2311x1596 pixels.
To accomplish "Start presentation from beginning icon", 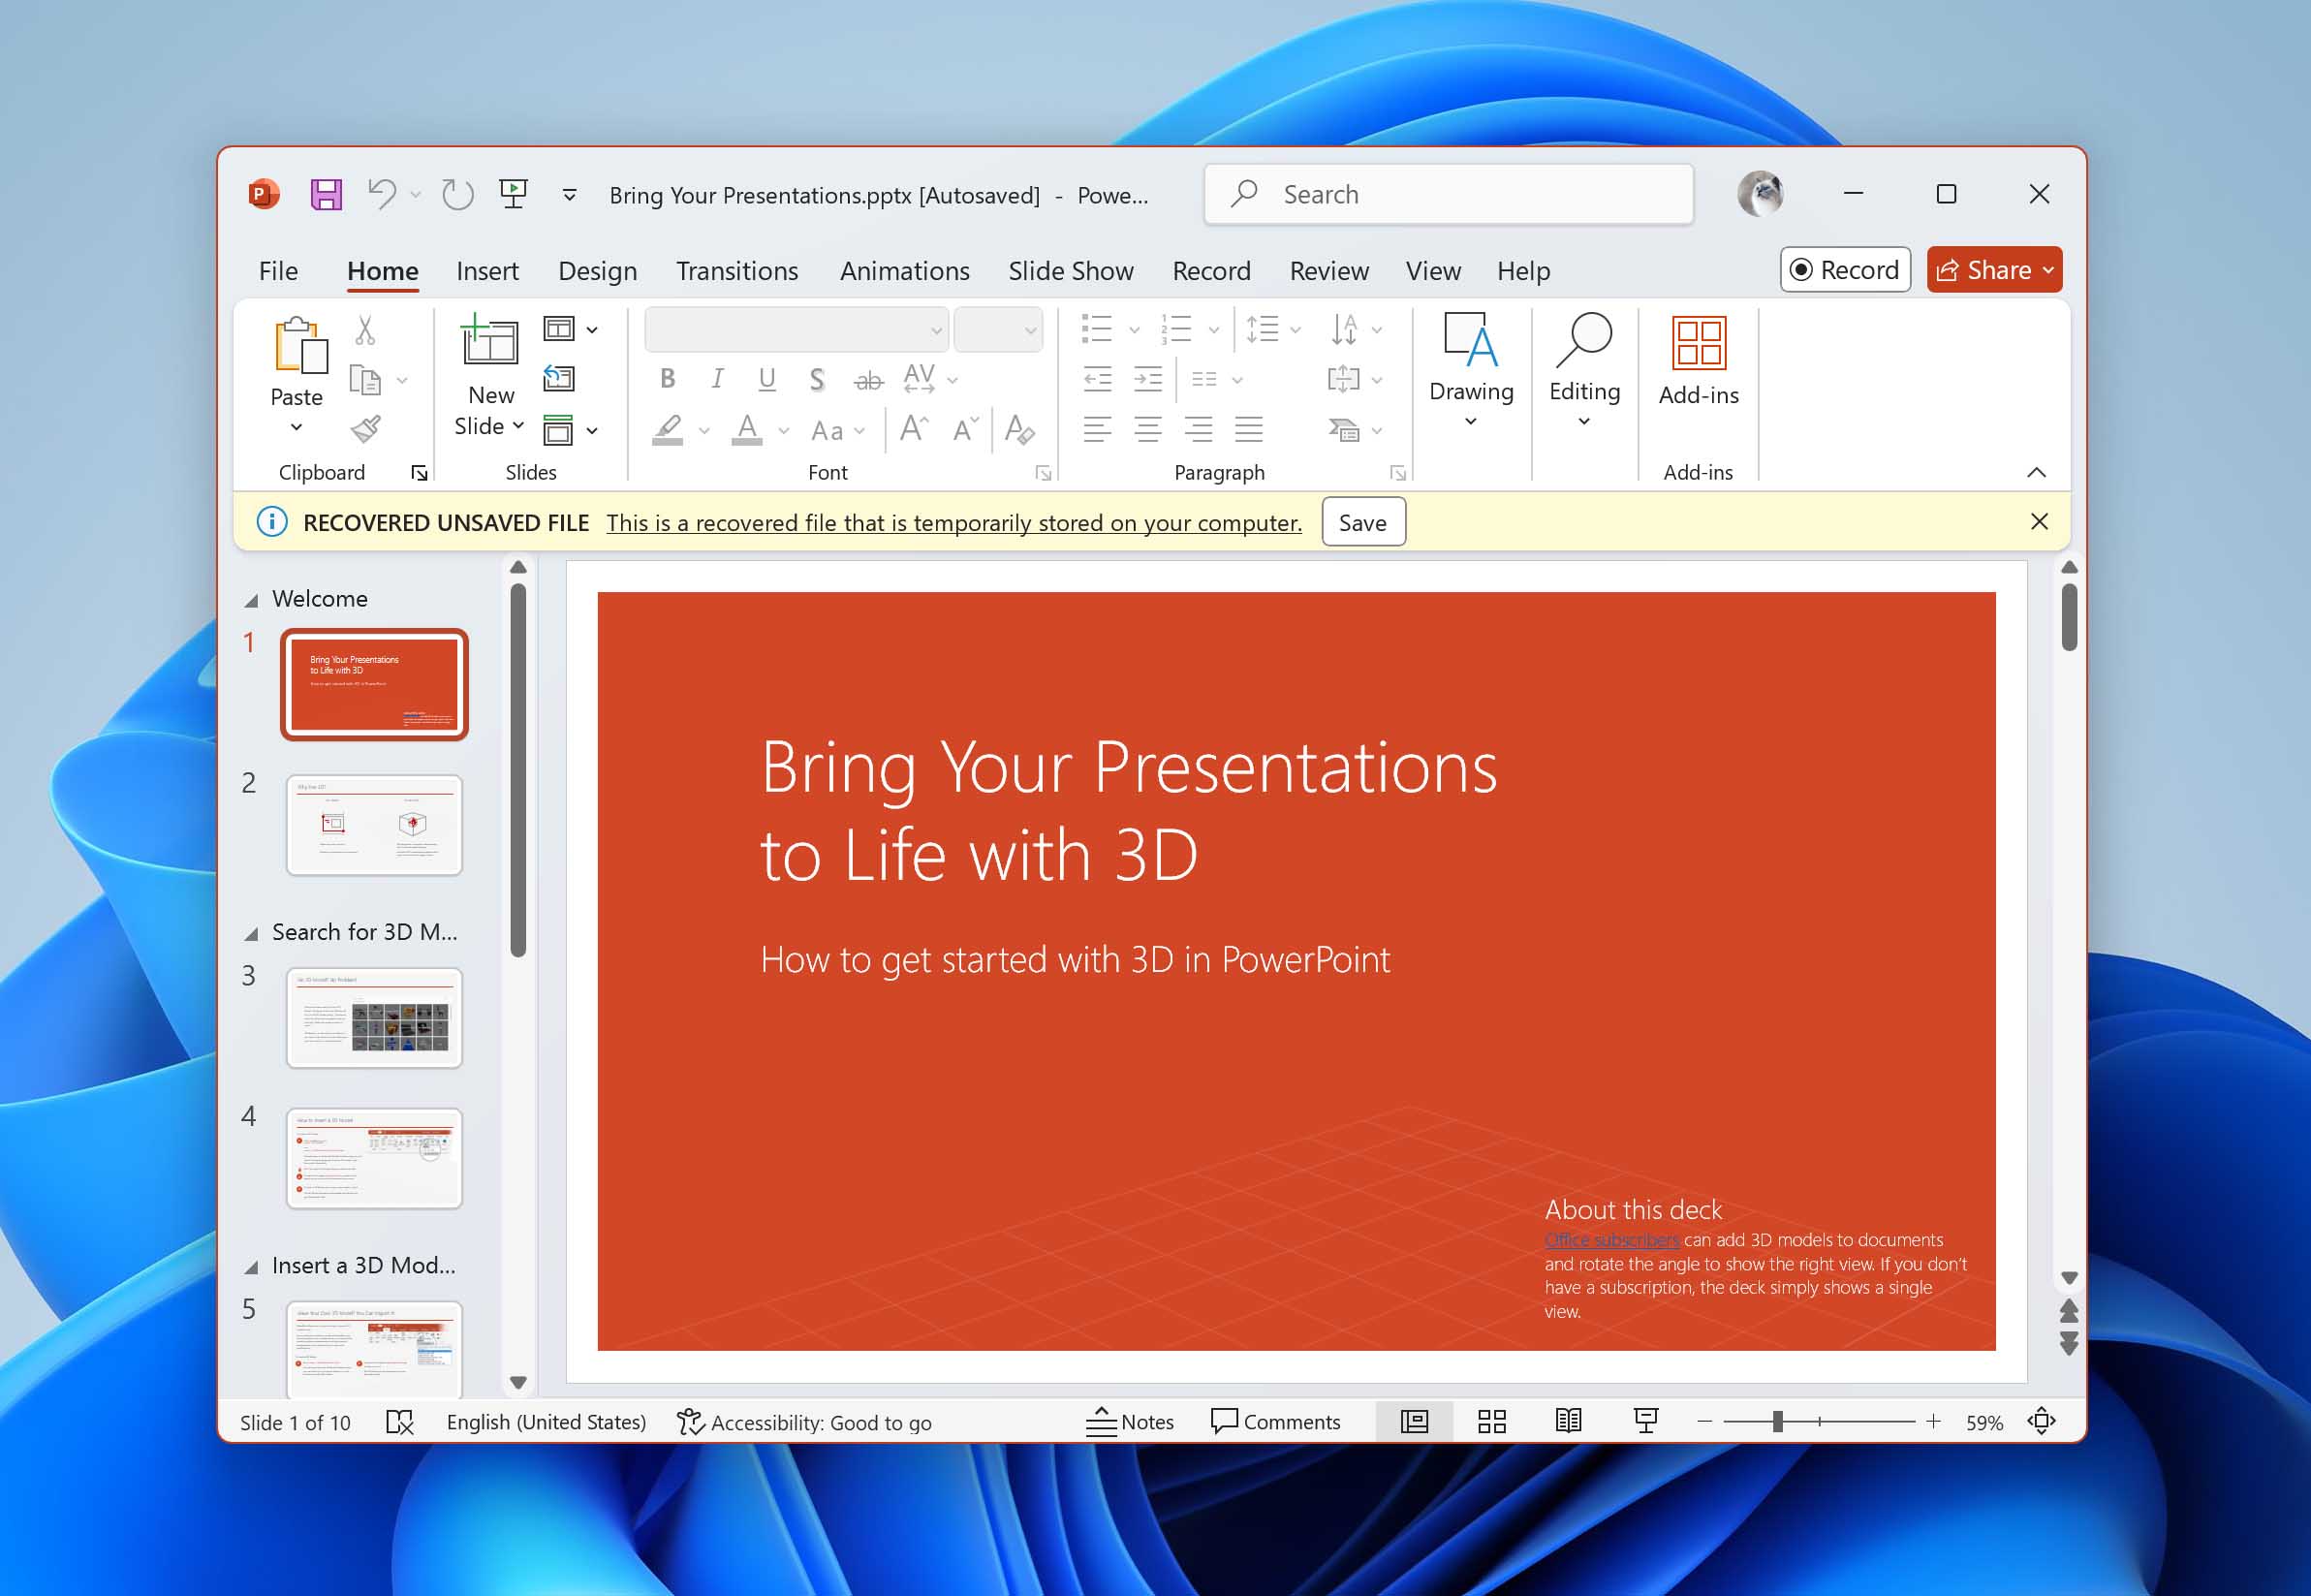I will click(513, 194).
